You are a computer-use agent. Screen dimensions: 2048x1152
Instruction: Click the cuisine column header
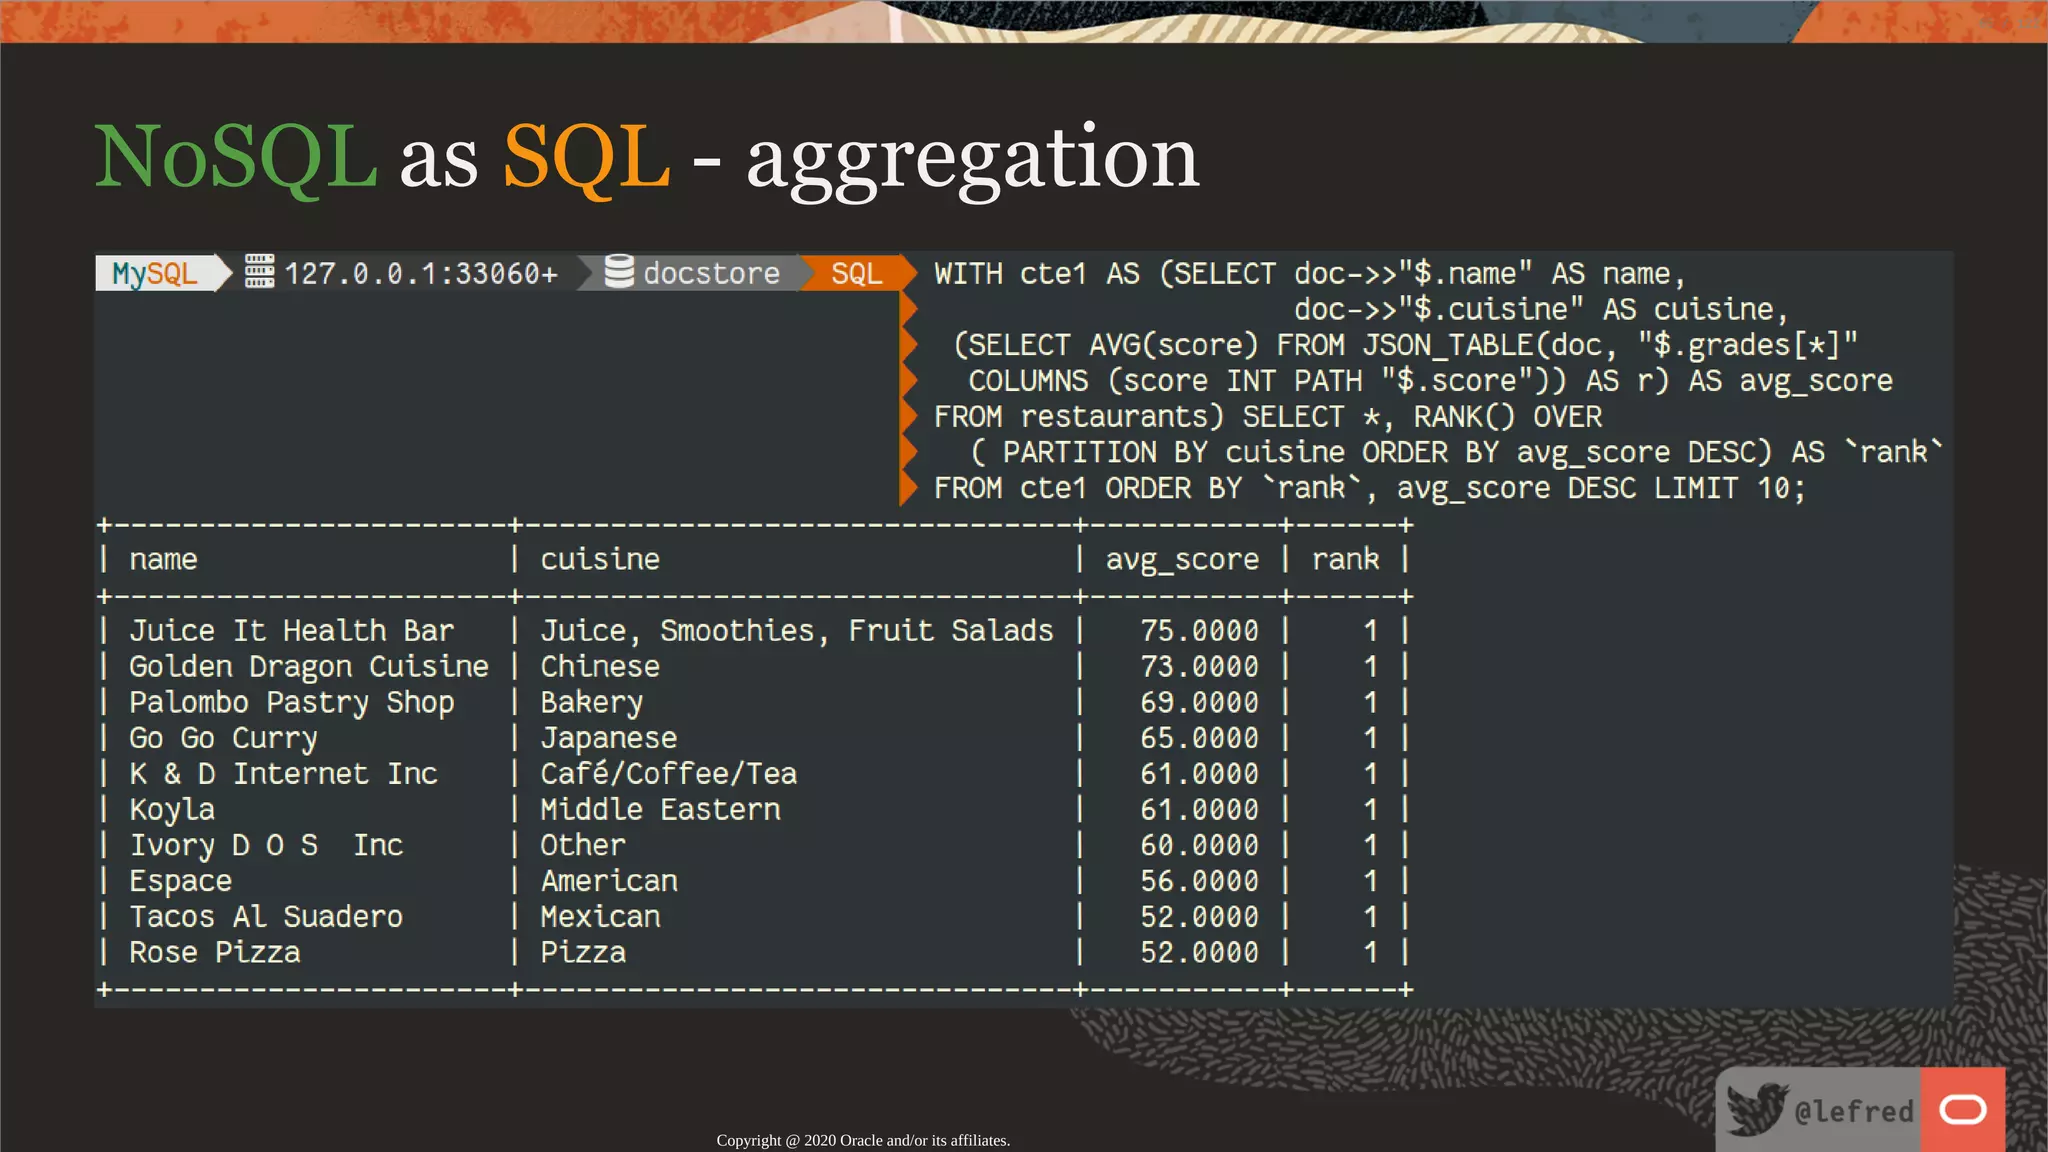tap(600, 559)
